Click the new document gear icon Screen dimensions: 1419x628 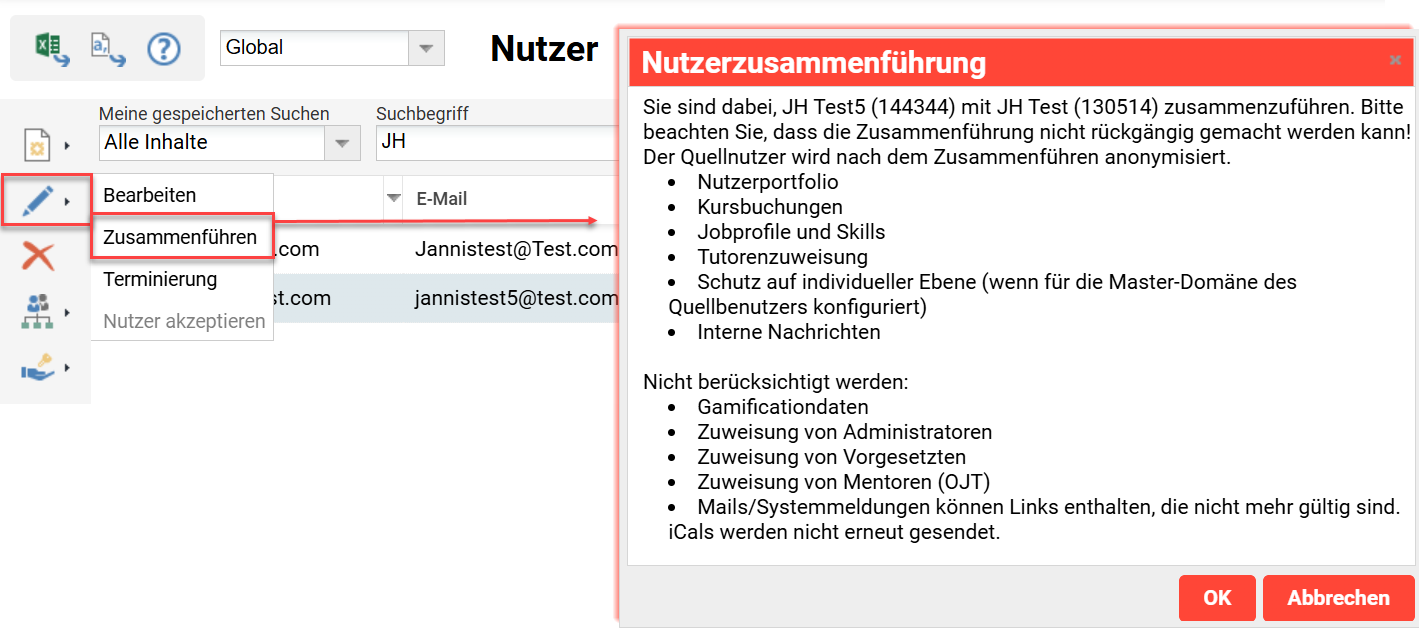(x=37, y=146)
